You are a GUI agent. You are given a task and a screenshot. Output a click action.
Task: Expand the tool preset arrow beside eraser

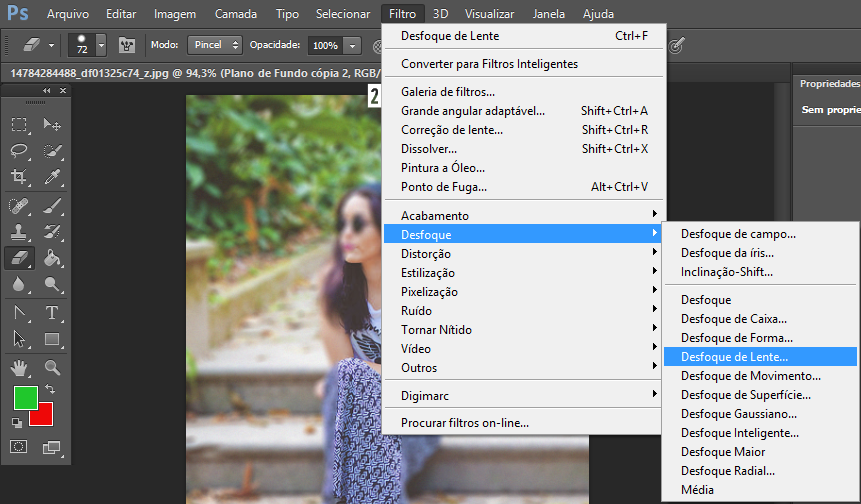coord(51,46)
